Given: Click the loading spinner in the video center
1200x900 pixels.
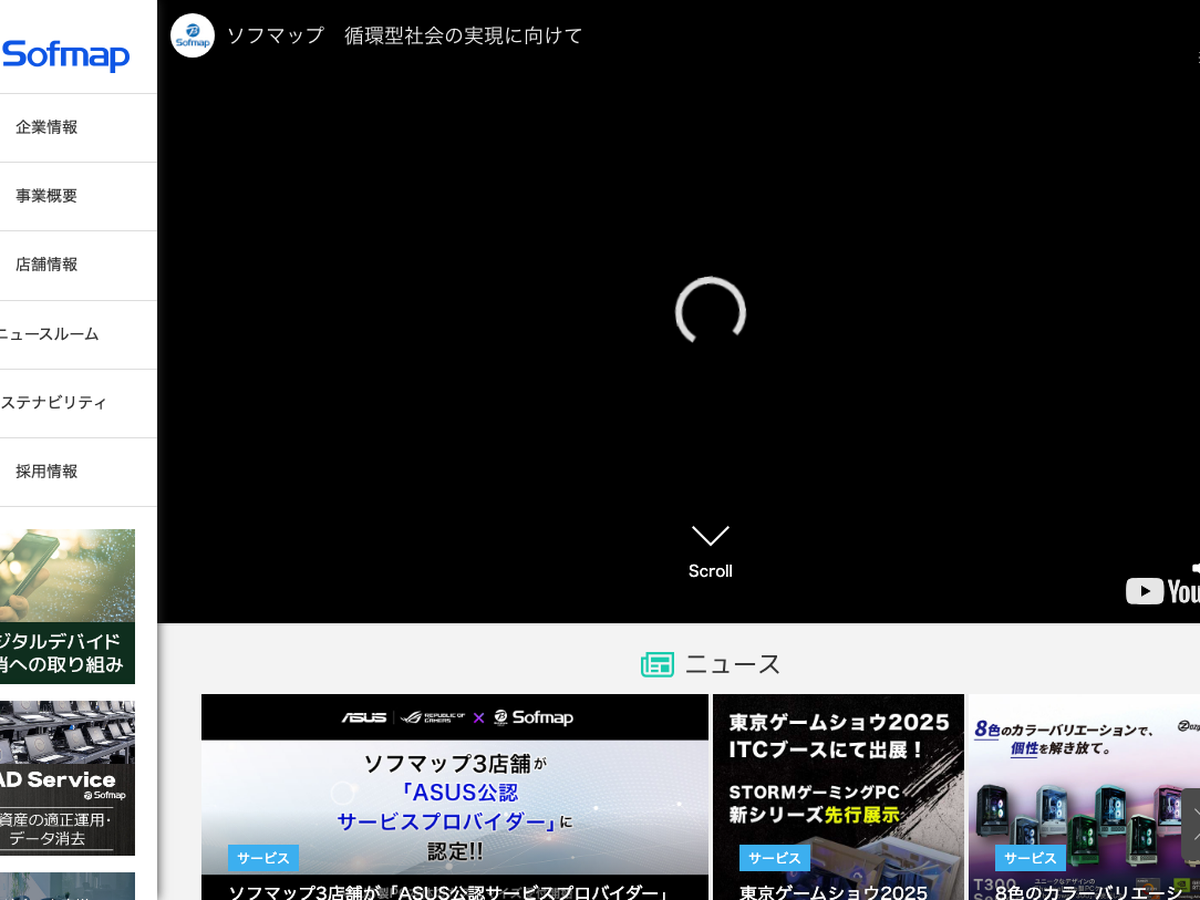Looking at the screenshot, I should [x=710, y=312].
